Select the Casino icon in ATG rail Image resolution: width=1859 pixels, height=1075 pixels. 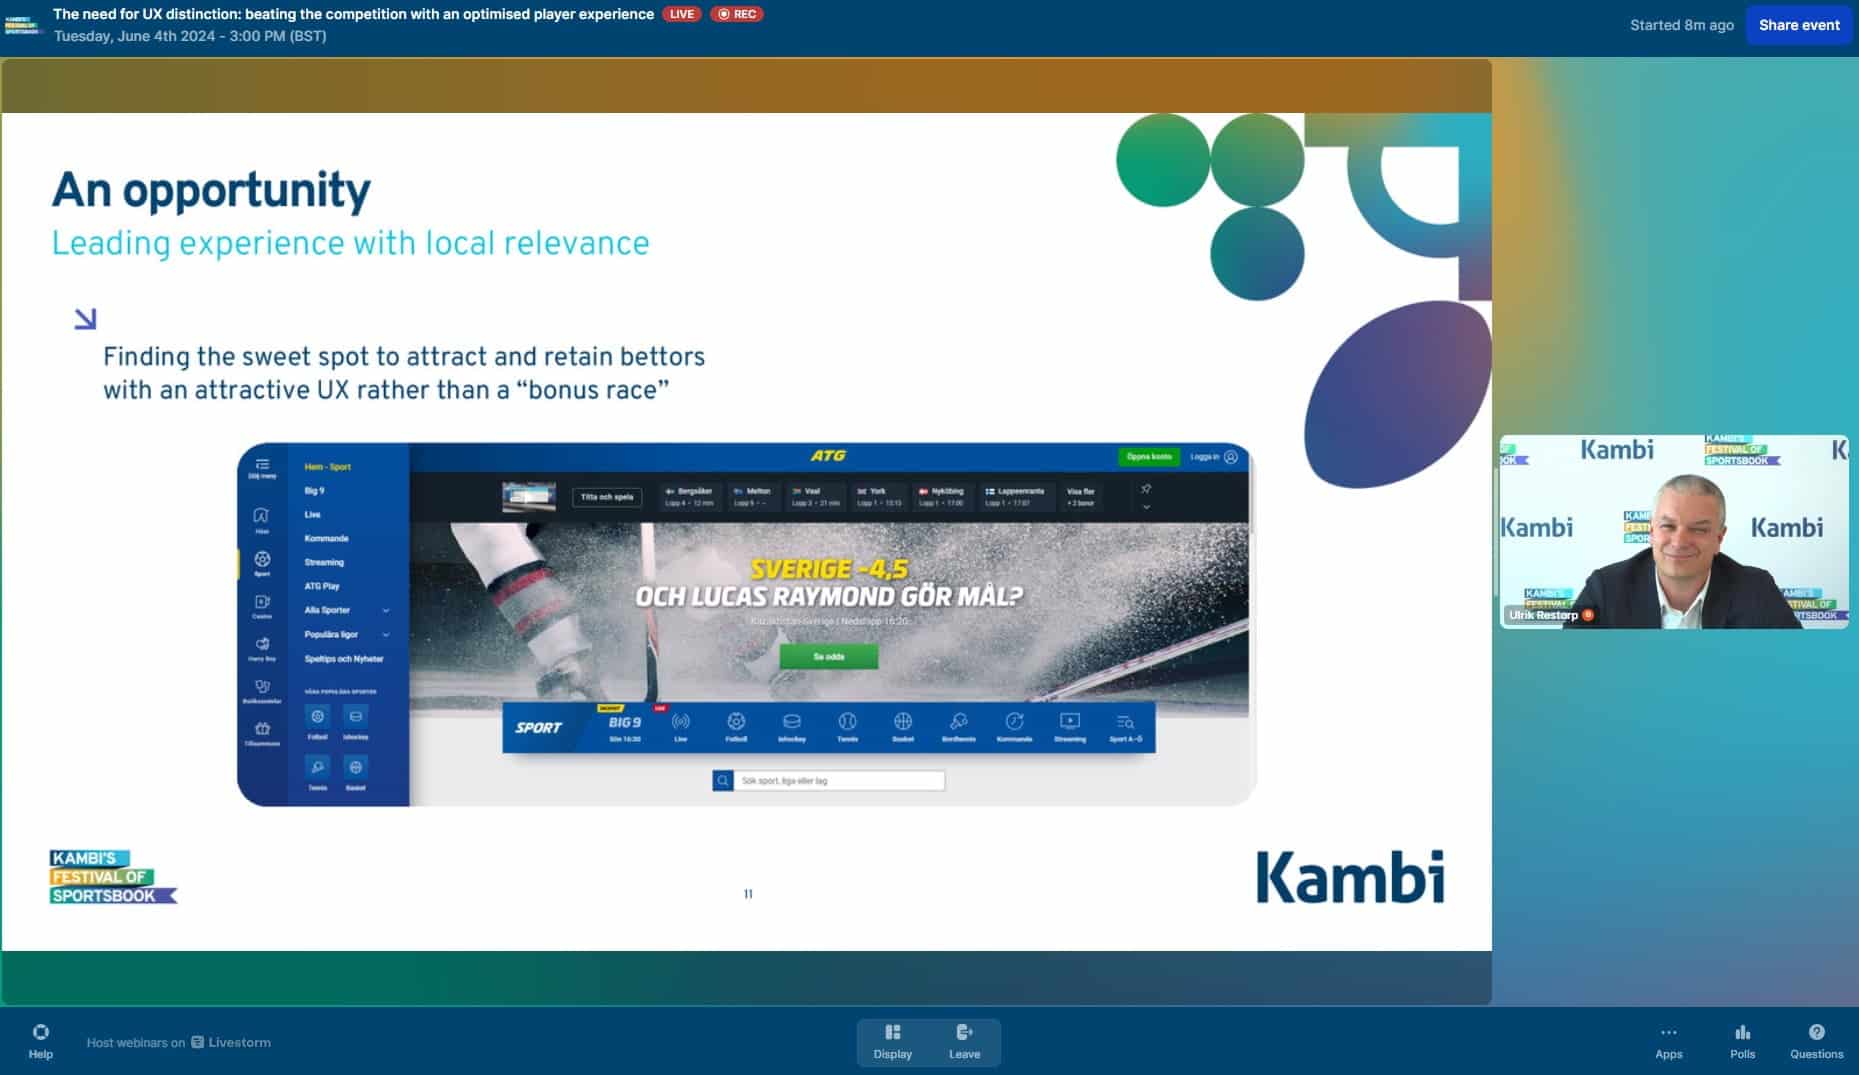point(262,604)
